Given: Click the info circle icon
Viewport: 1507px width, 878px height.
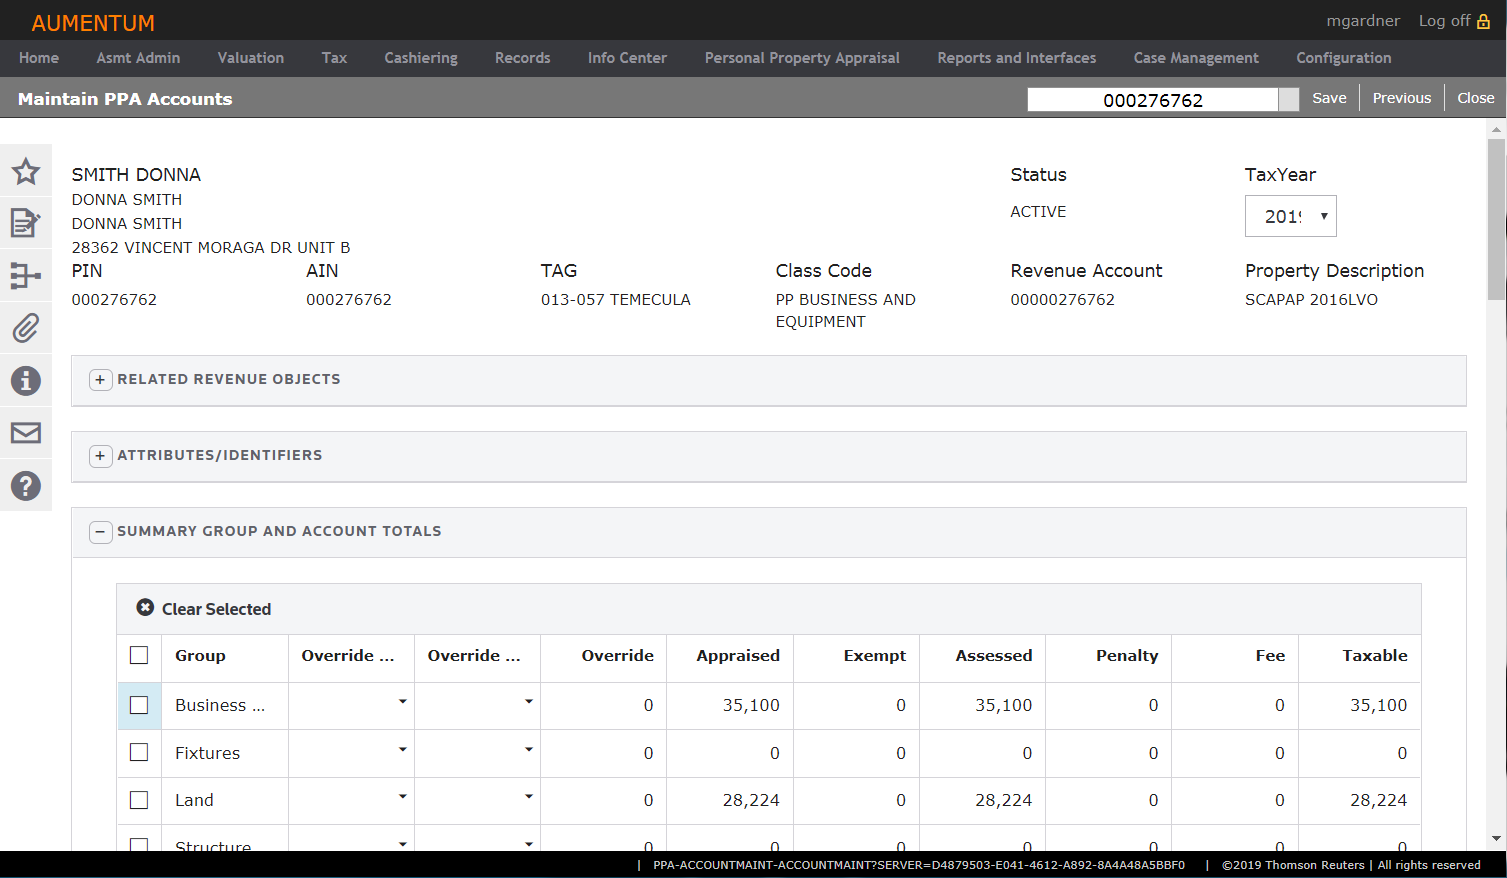Looking at the screenshot, I should point(26,380).
